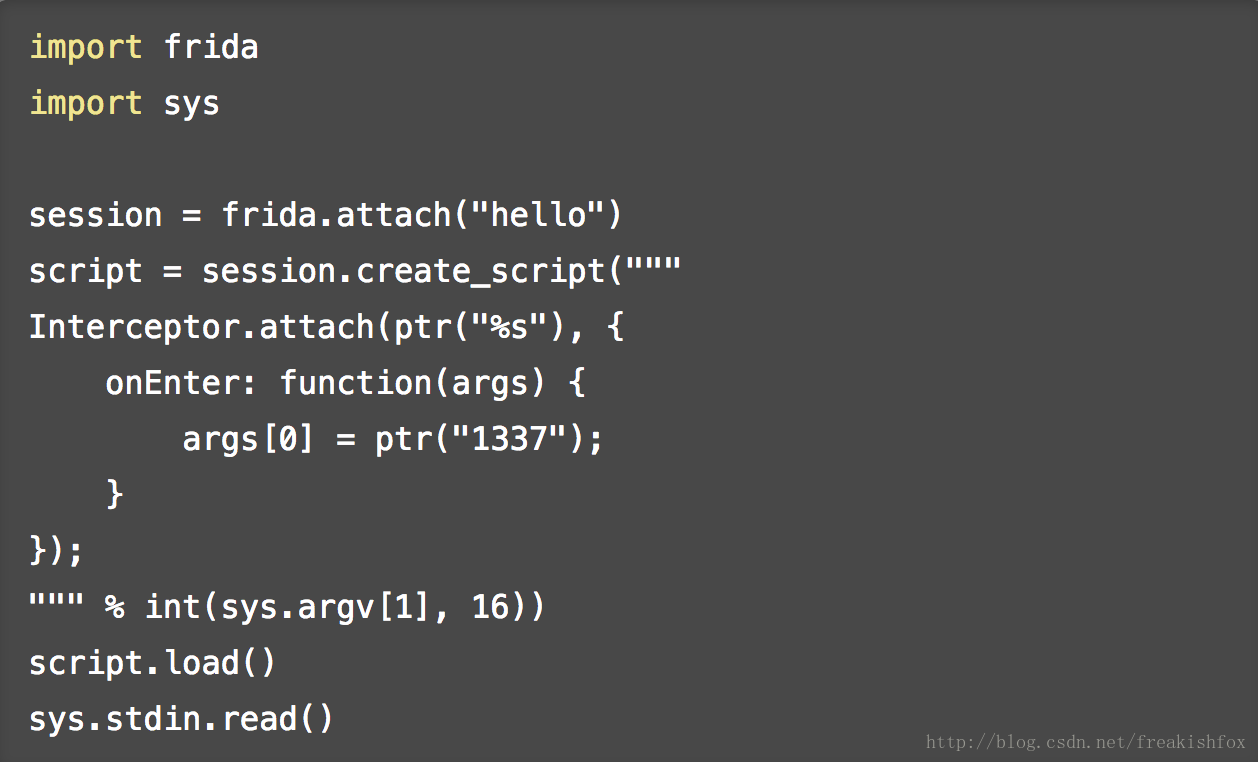Click the first 'import' keyword

point(86,47)
